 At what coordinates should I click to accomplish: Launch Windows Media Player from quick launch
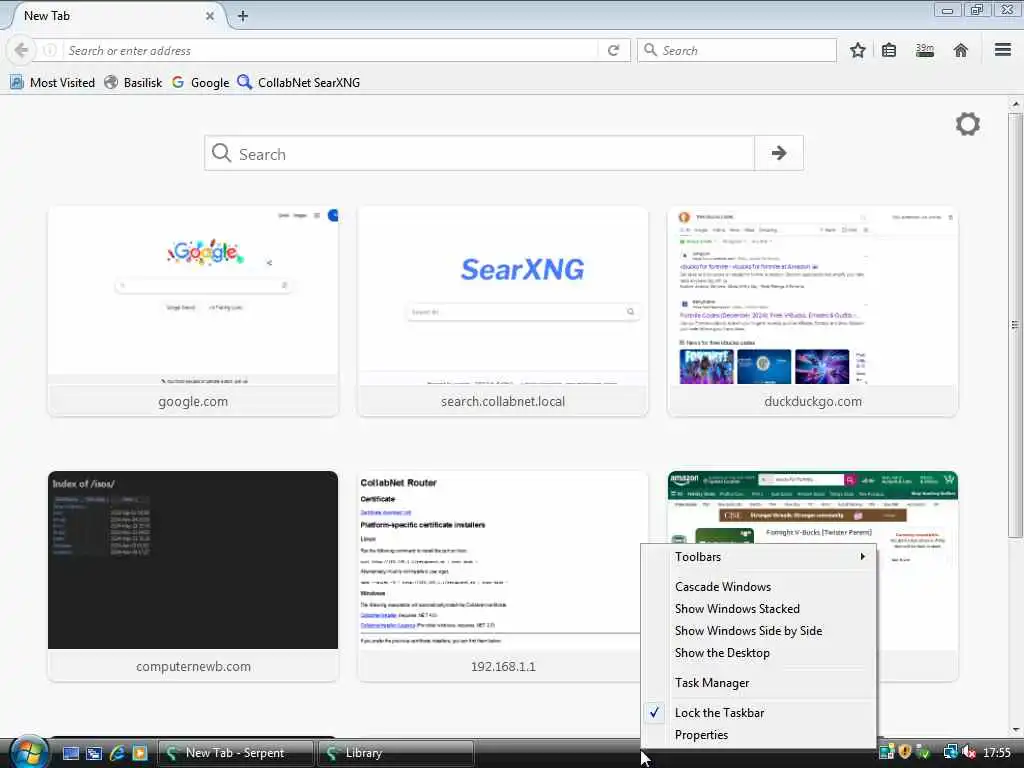tap(140, 753)
